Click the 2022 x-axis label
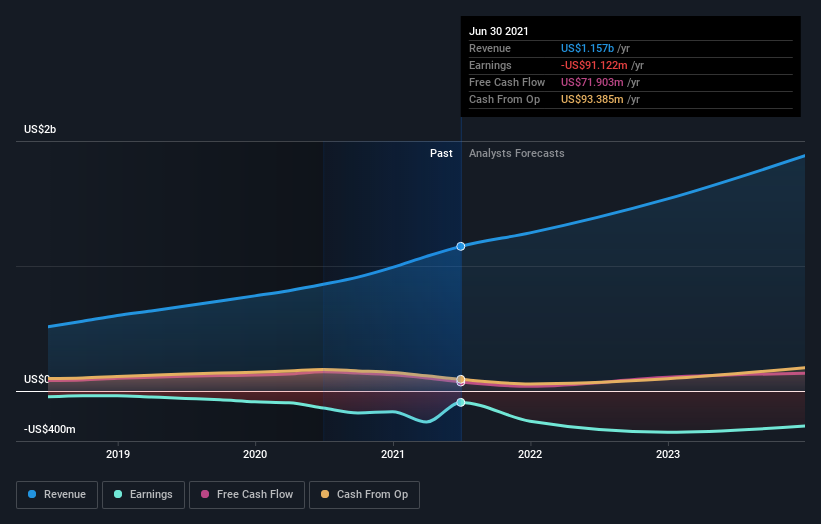The width and height of the screenshot is (821, 524). pyautogui.click(x=530, y=454)
